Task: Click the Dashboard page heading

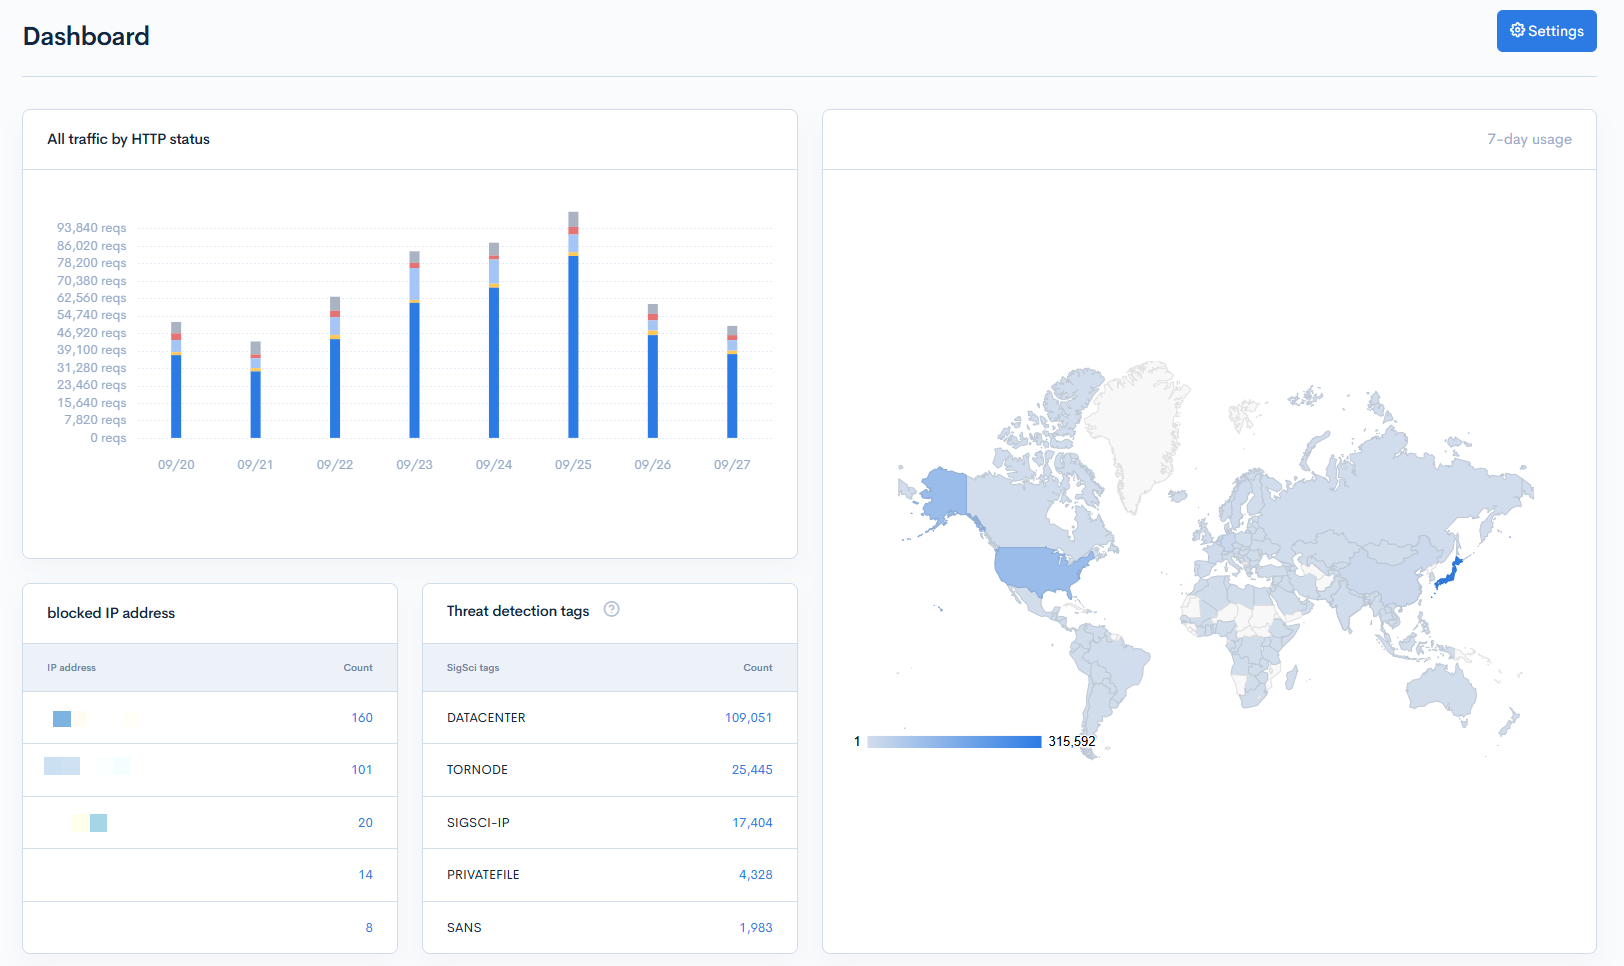Action: (86, 36)
